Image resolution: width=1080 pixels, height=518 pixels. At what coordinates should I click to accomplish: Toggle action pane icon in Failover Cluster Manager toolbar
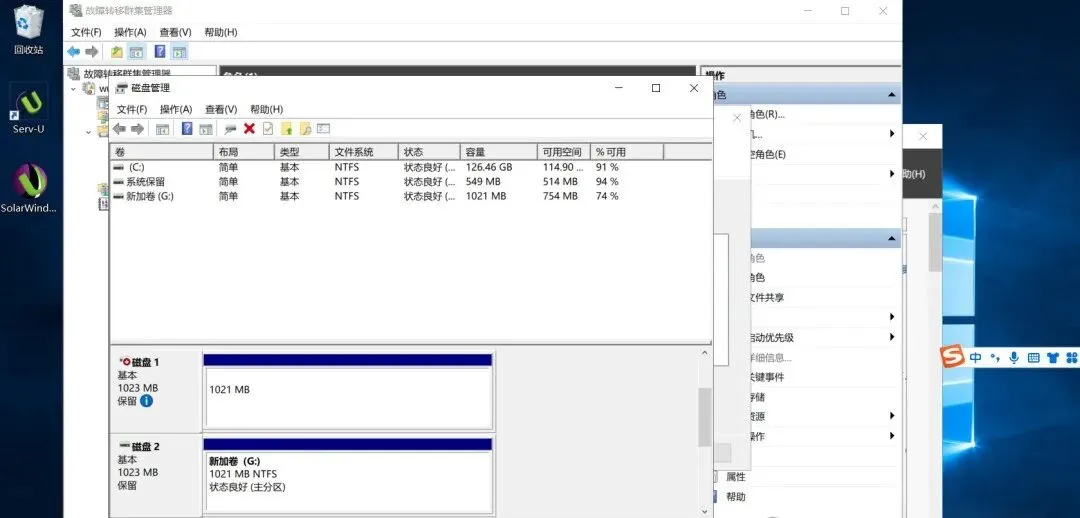[x=179, y=52]
